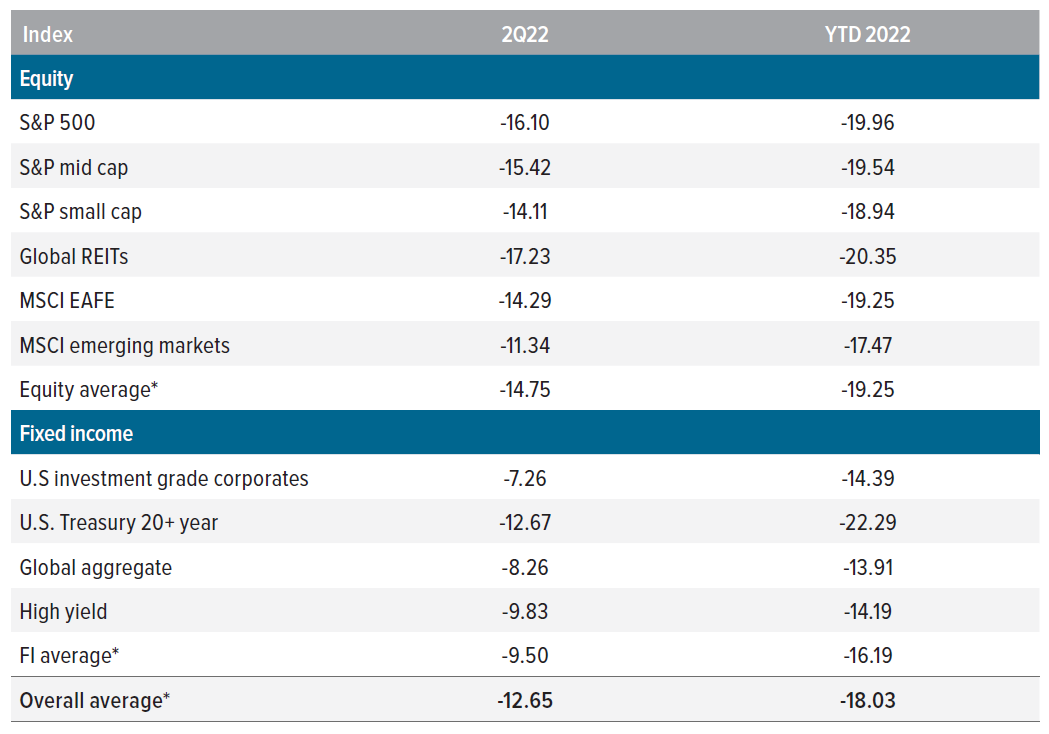
Task: Select the value -14.39
Action: tap(867, 478)
